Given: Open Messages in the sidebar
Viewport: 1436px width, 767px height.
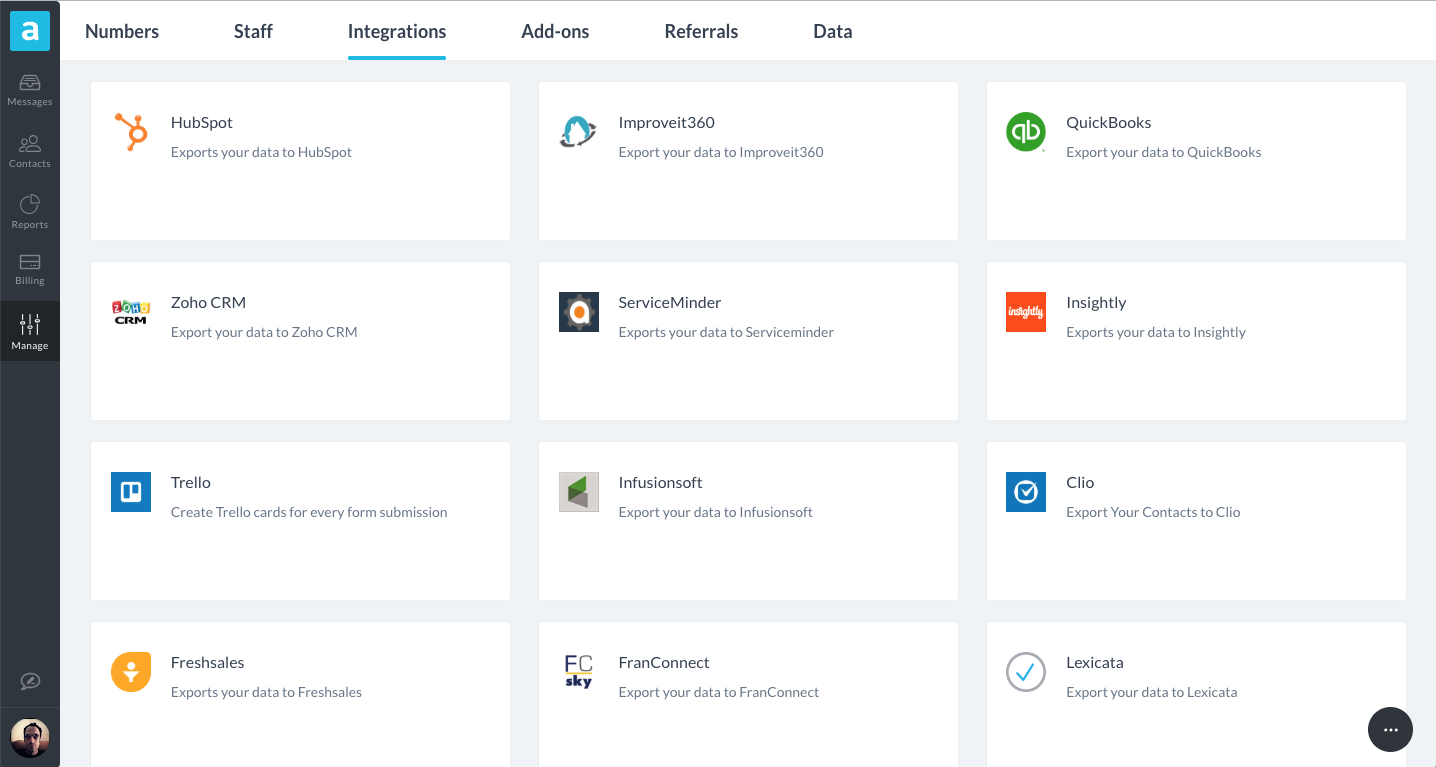Looking at the screenshot, I should (30, 90).
